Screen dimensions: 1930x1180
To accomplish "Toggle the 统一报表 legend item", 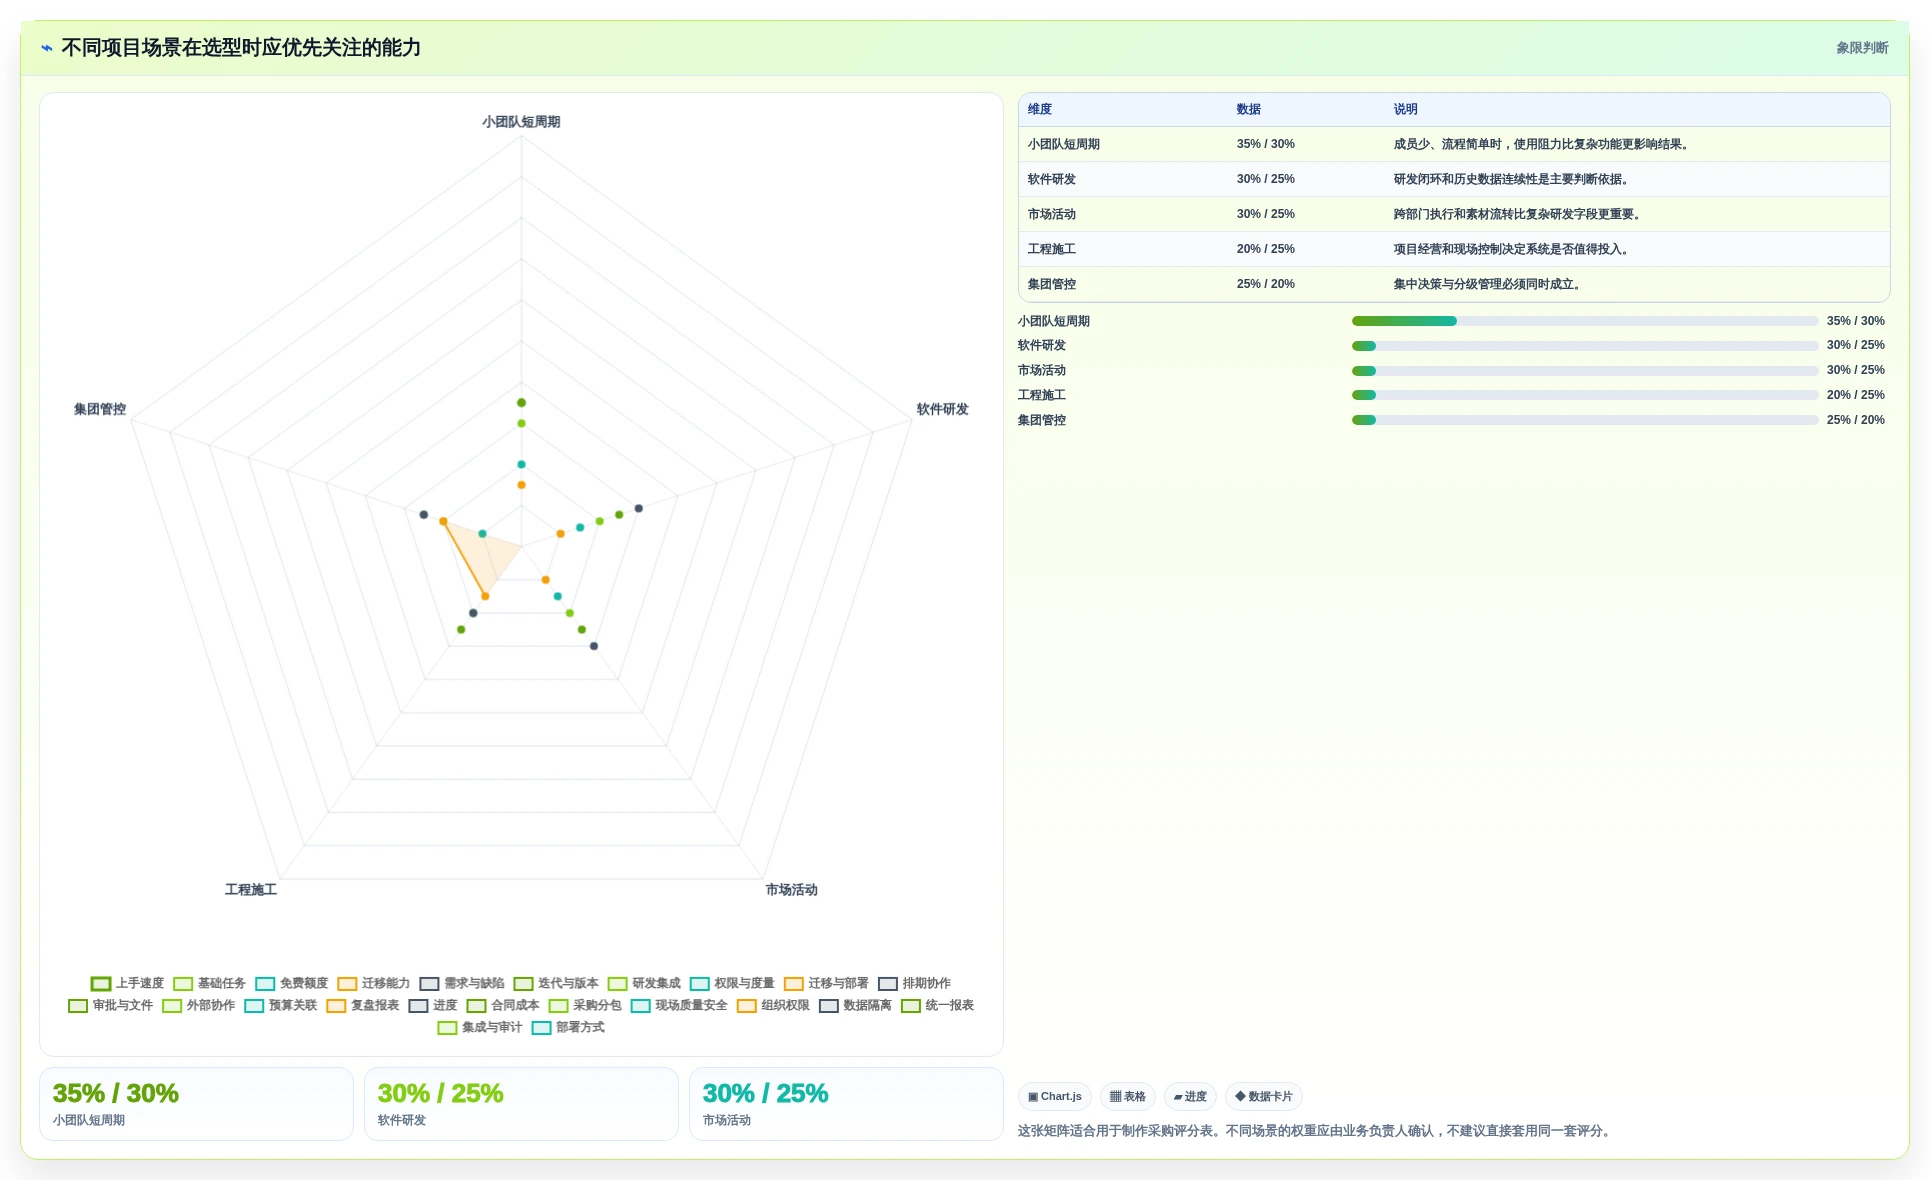I will click(936, 1006).
